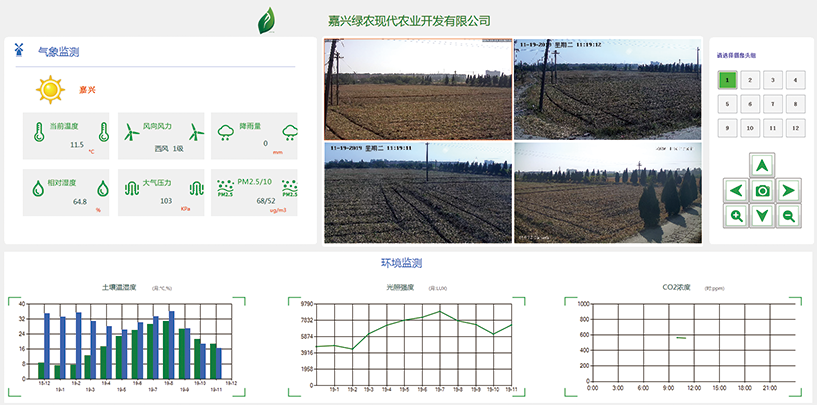Click the 降雨量 label
817x405 pixels.
(250, 126)
